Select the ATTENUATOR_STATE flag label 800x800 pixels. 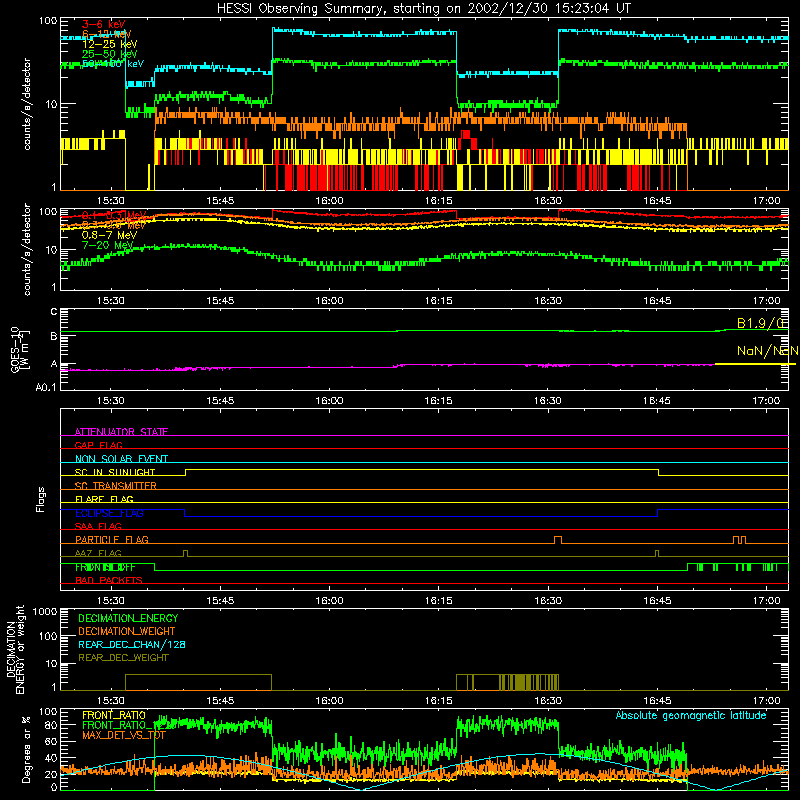(x=121, y=432)
